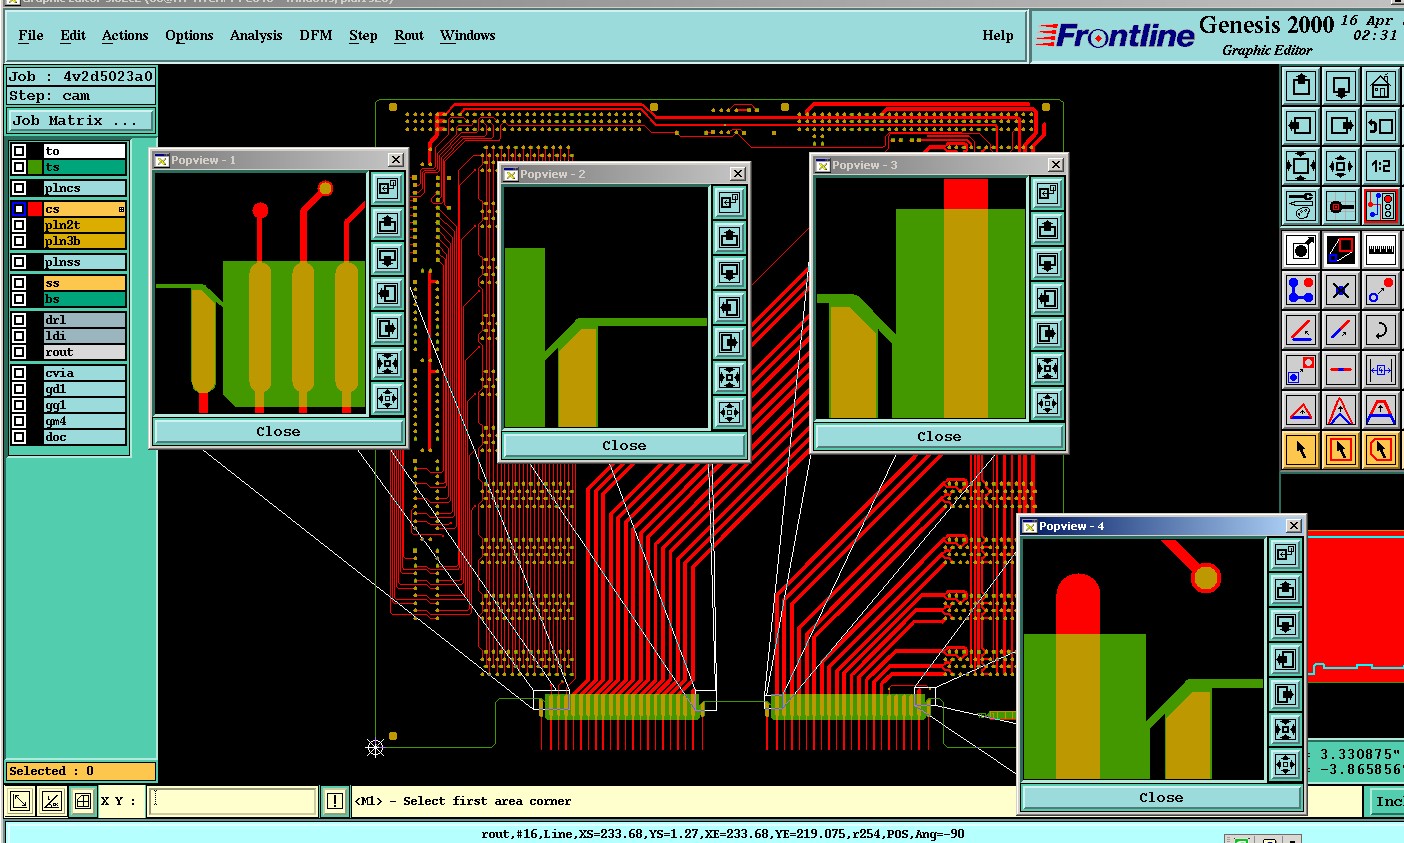Image resolution: width=1404 pixels, height=843 pixels.
Task: Select the rotate arc arrow tool
Action: pyautogui.click(x=1380, y=330)
